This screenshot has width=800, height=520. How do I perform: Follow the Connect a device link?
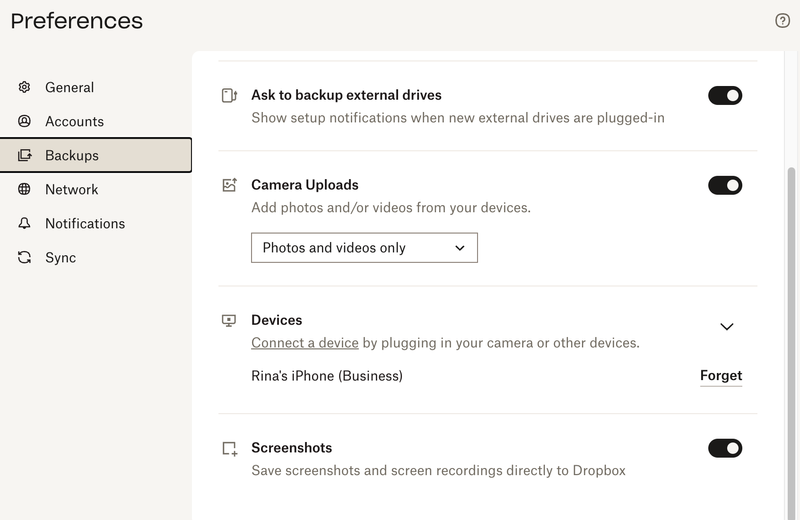[305, 343]
